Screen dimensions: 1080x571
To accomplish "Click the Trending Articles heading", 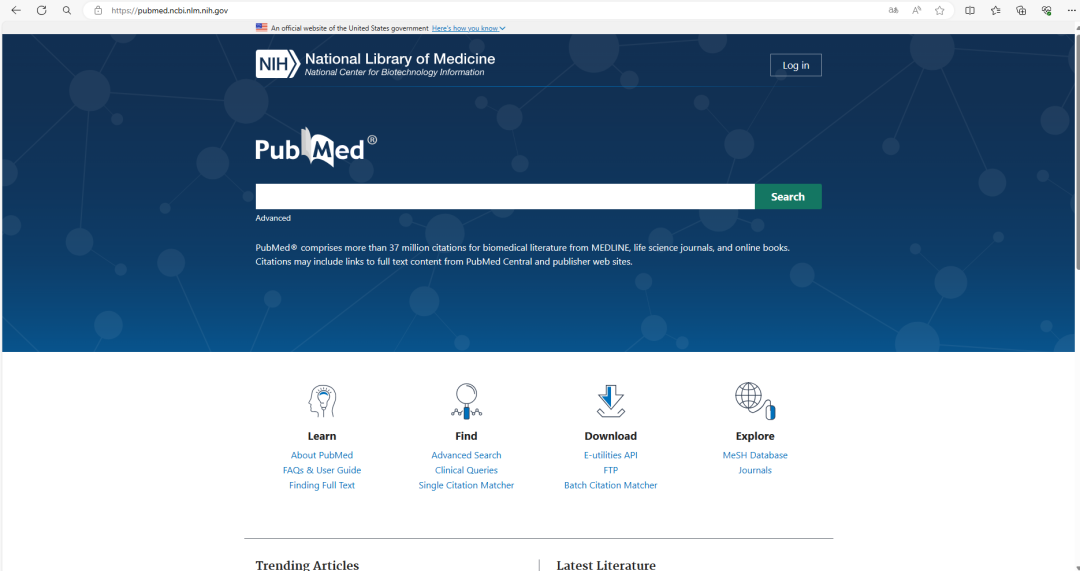I will coord(307,565).
